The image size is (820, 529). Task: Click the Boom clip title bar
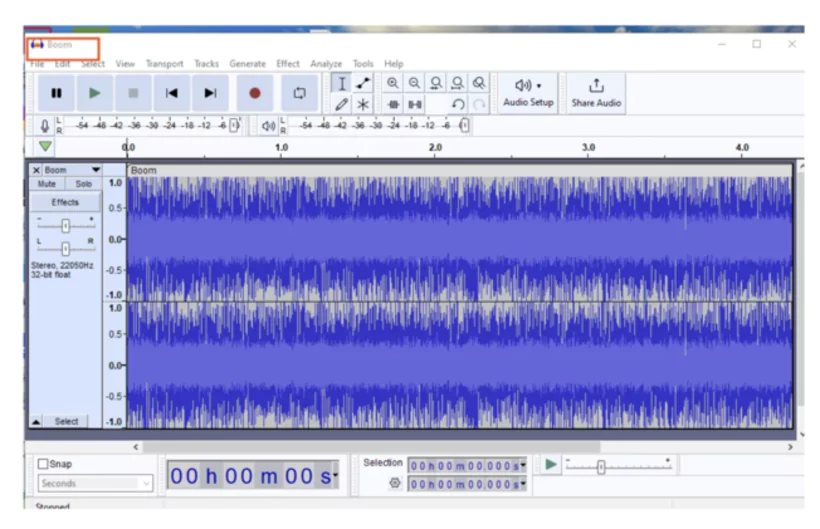460,170
